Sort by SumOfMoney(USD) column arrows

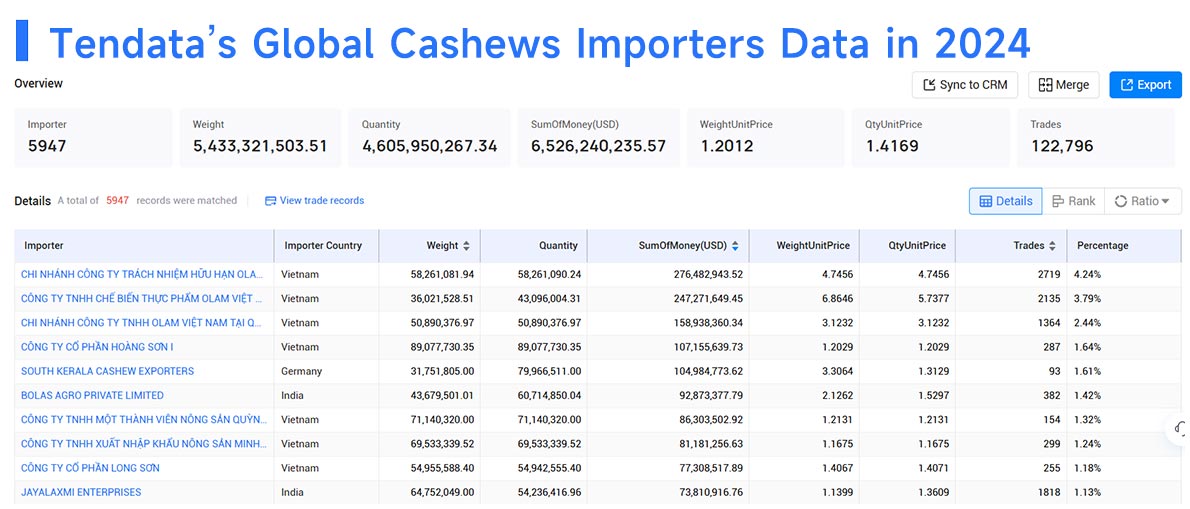point(735,246)
